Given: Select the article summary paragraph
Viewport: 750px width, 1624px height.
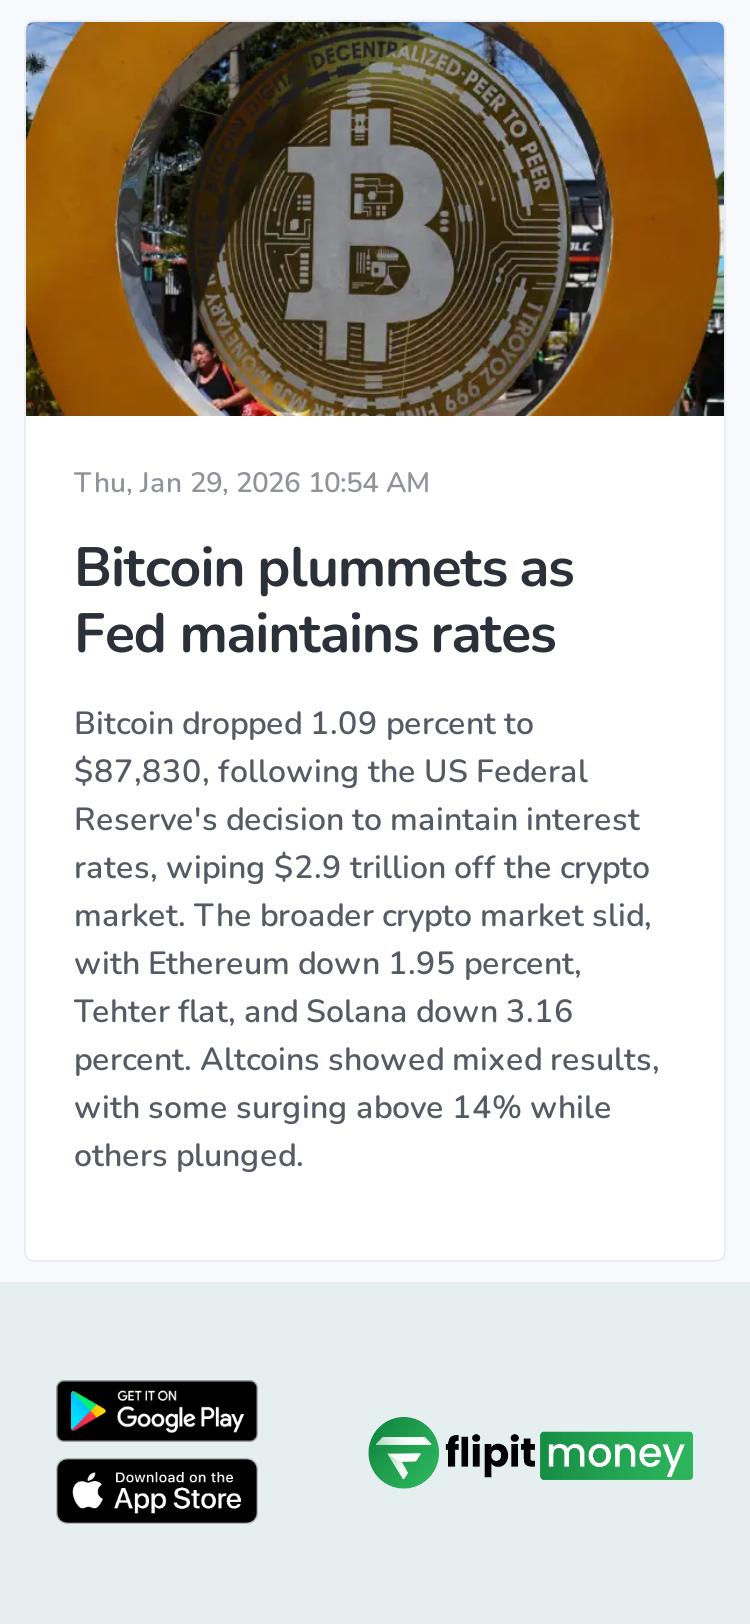Looking at the screenshot, I should click(367, 938).
